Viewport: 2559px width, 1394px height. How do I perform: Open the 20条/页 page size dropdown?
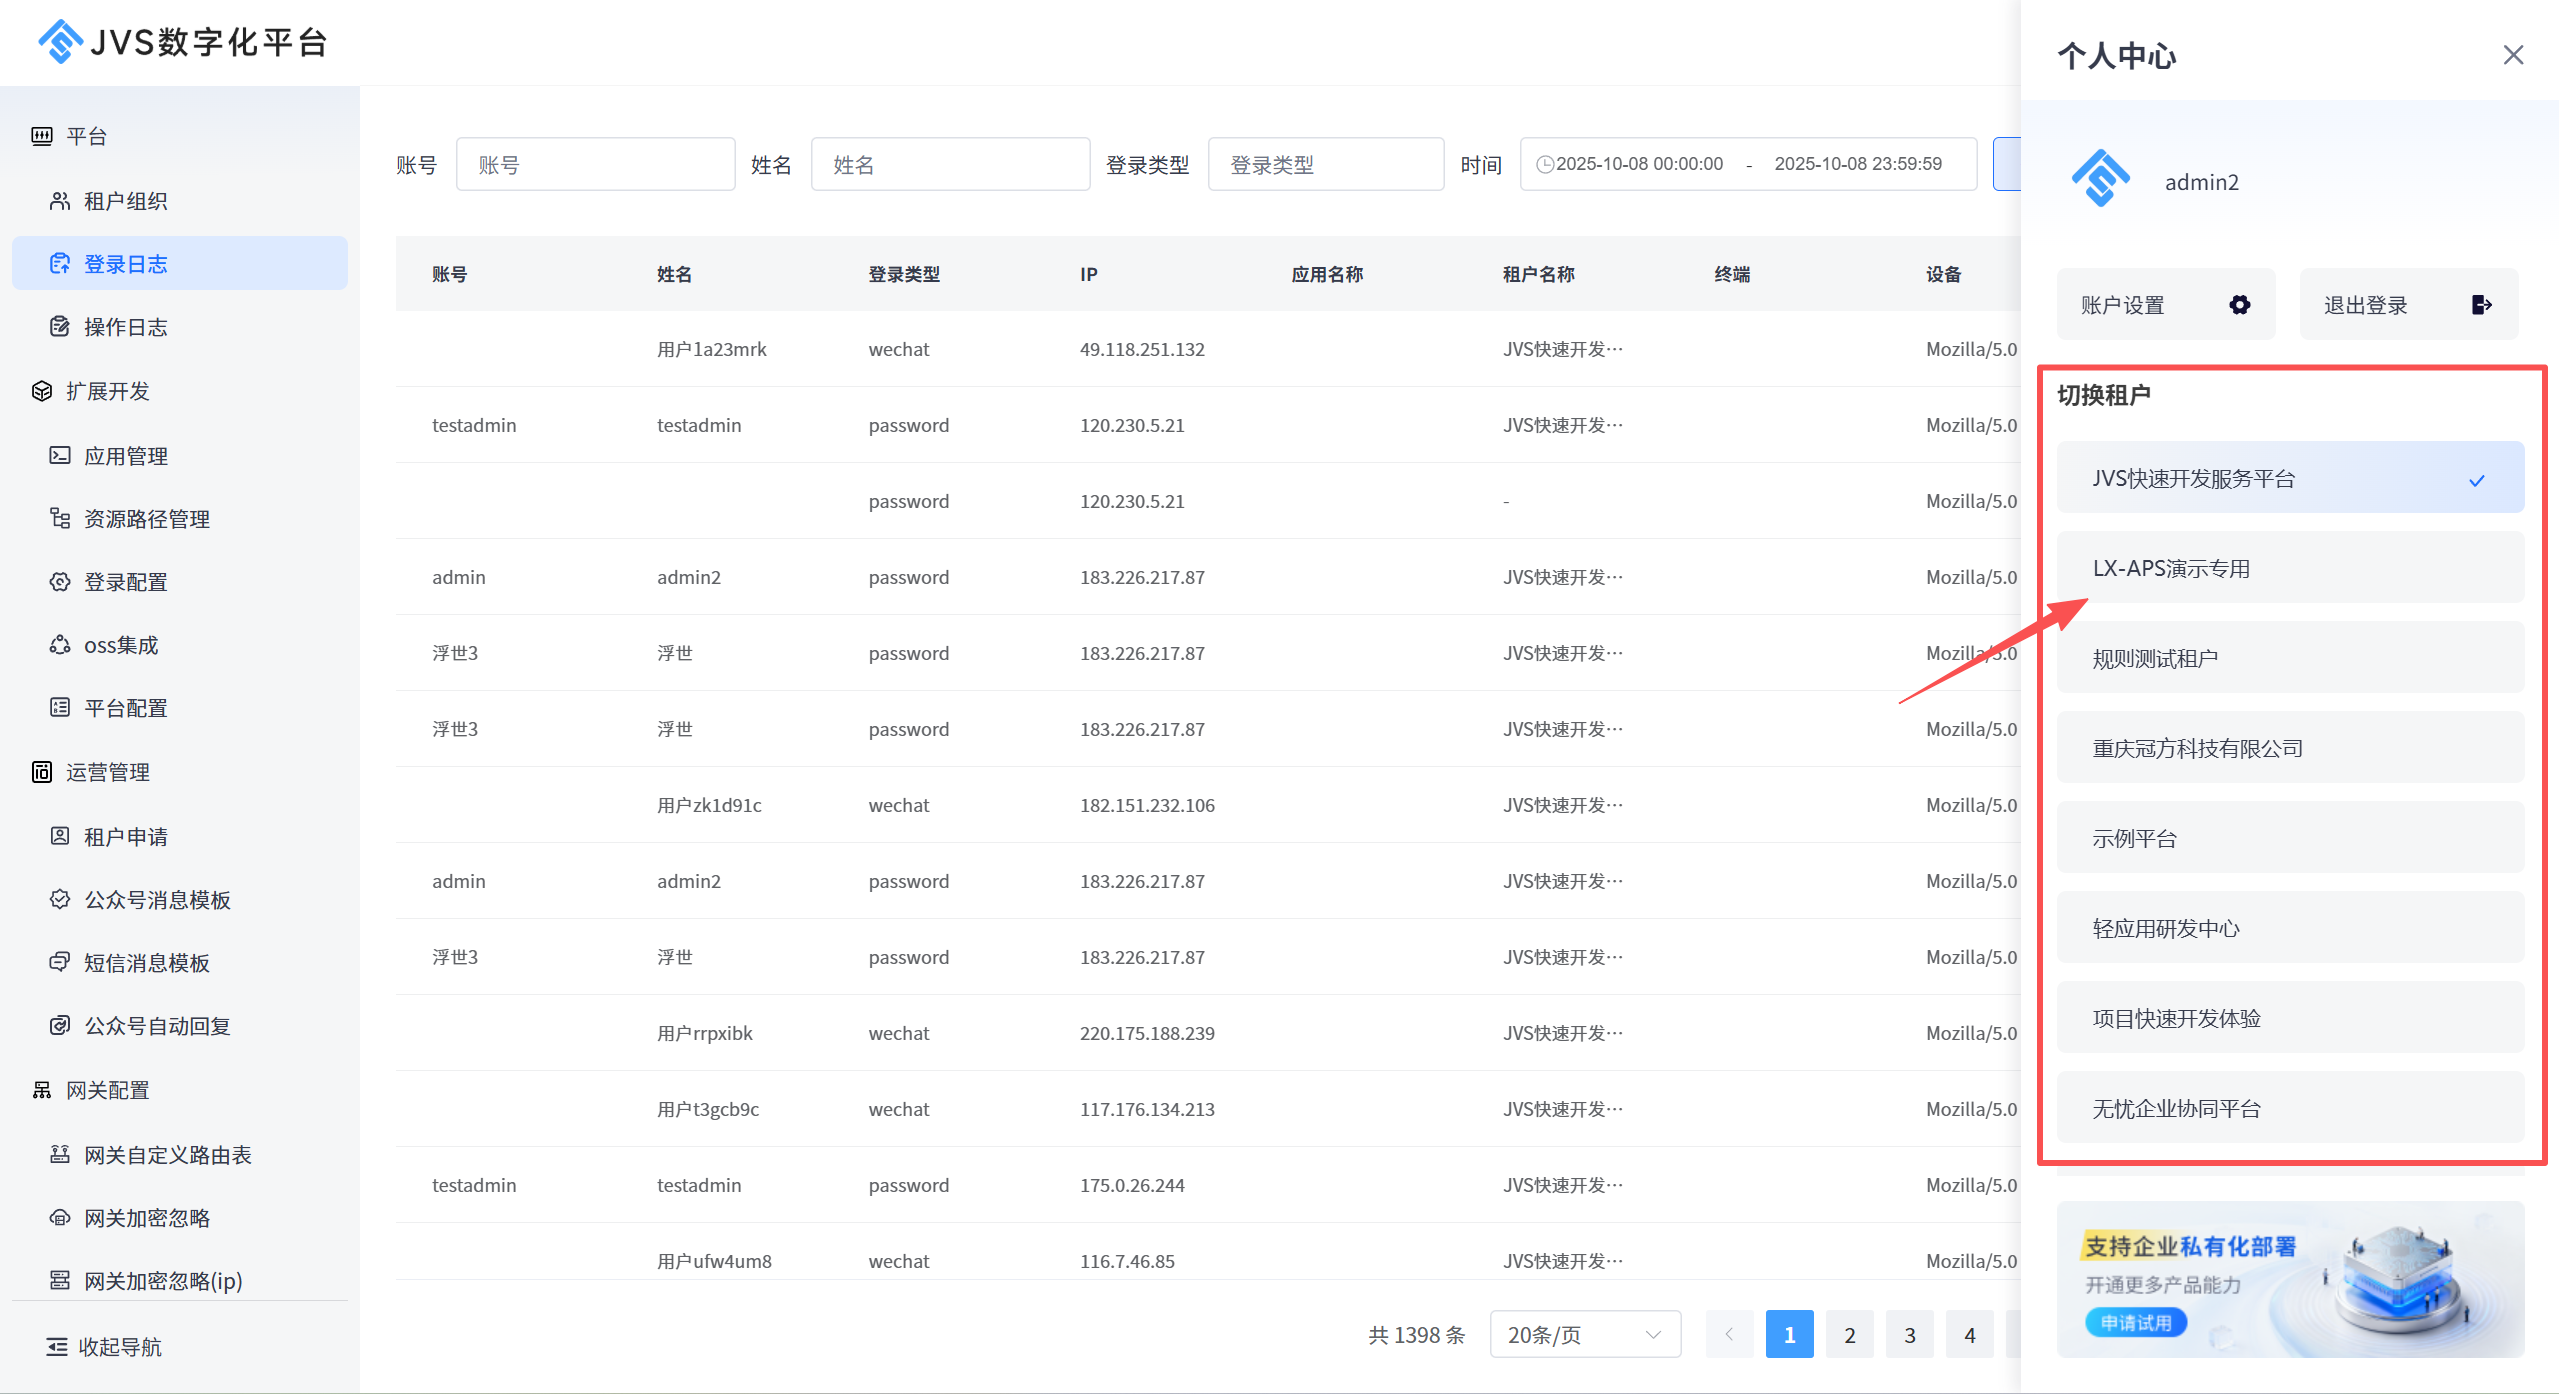[x=1584, y=1335]
